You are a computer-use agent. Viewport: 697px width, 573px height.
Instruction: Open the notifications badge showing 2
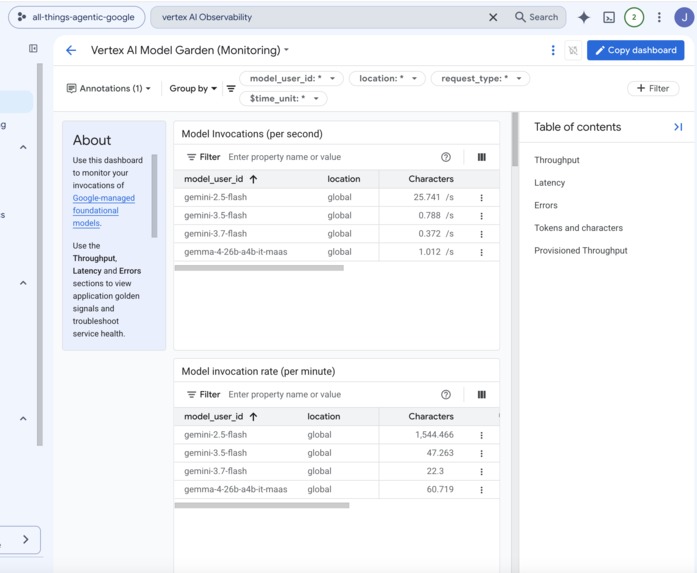pos(634,17)
